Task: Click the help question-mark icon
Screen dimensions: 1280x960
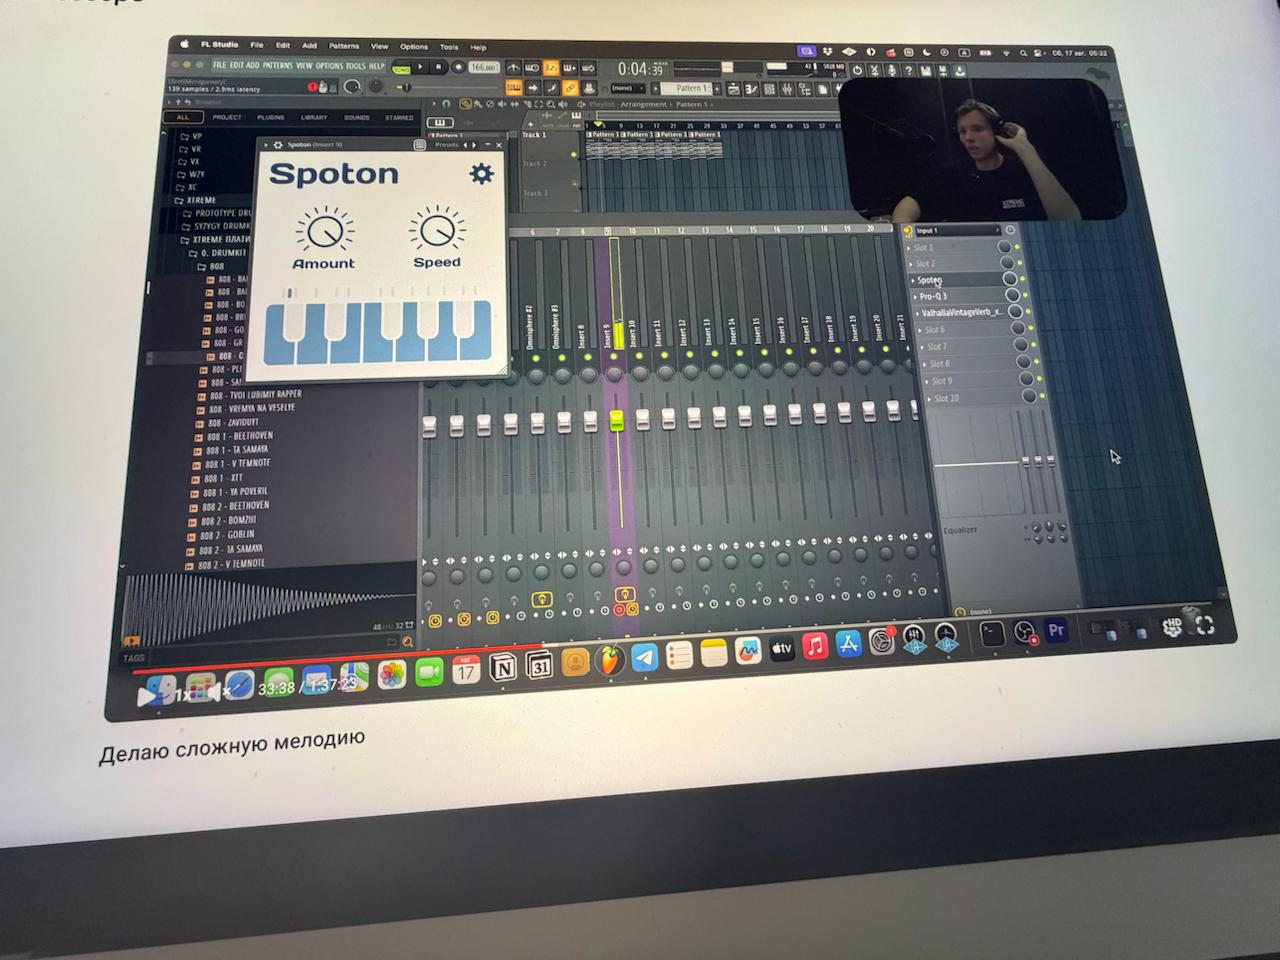Action: tap(909, 71)
